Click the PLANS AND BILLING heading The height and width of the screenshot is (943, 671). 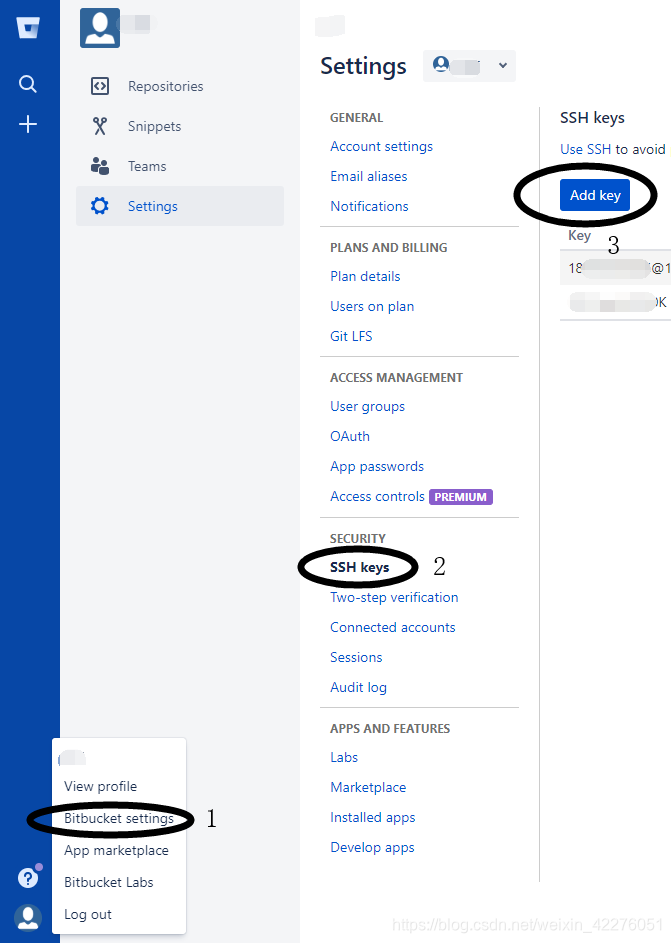[x=388, y=248]
